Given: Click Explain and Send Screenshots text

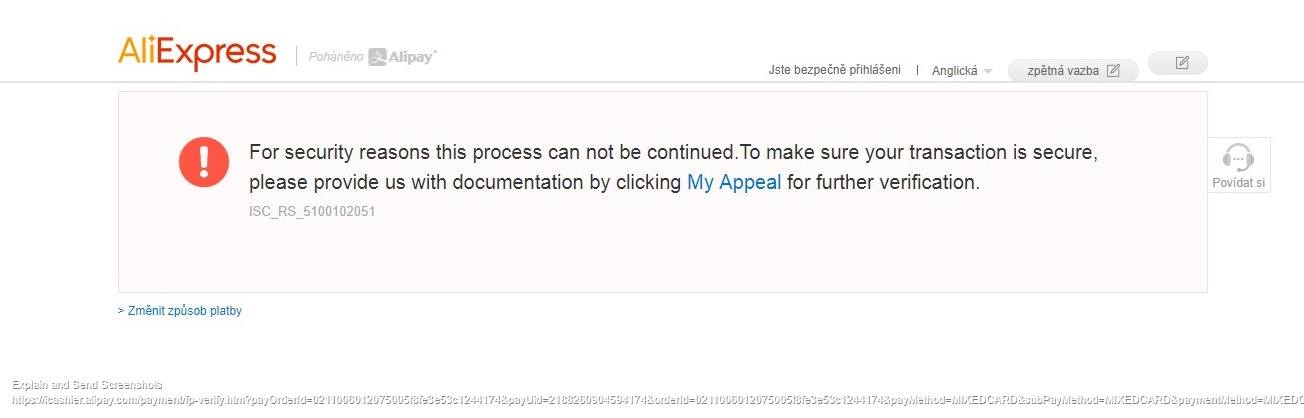Looking at the screenshot, I should (x=87, y=385).
